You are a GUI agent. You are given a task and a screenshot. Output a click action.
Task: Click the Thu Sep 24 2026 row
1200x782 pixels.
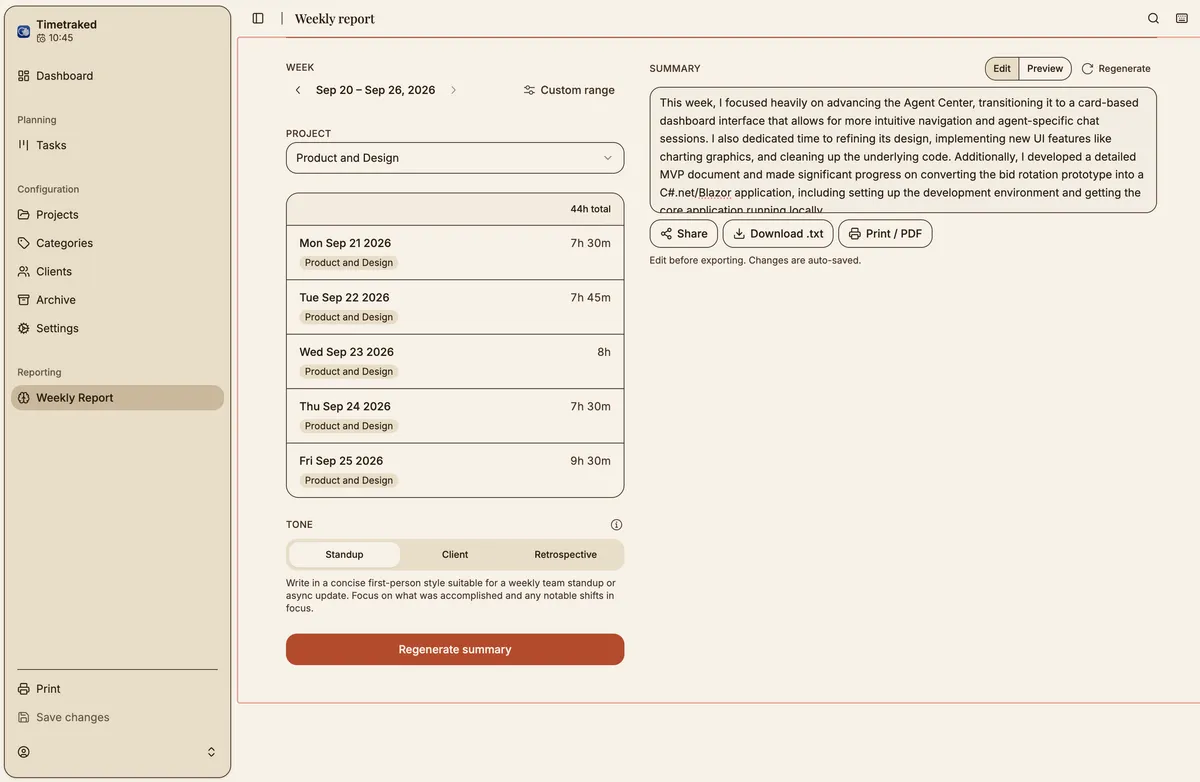(455, 416)
